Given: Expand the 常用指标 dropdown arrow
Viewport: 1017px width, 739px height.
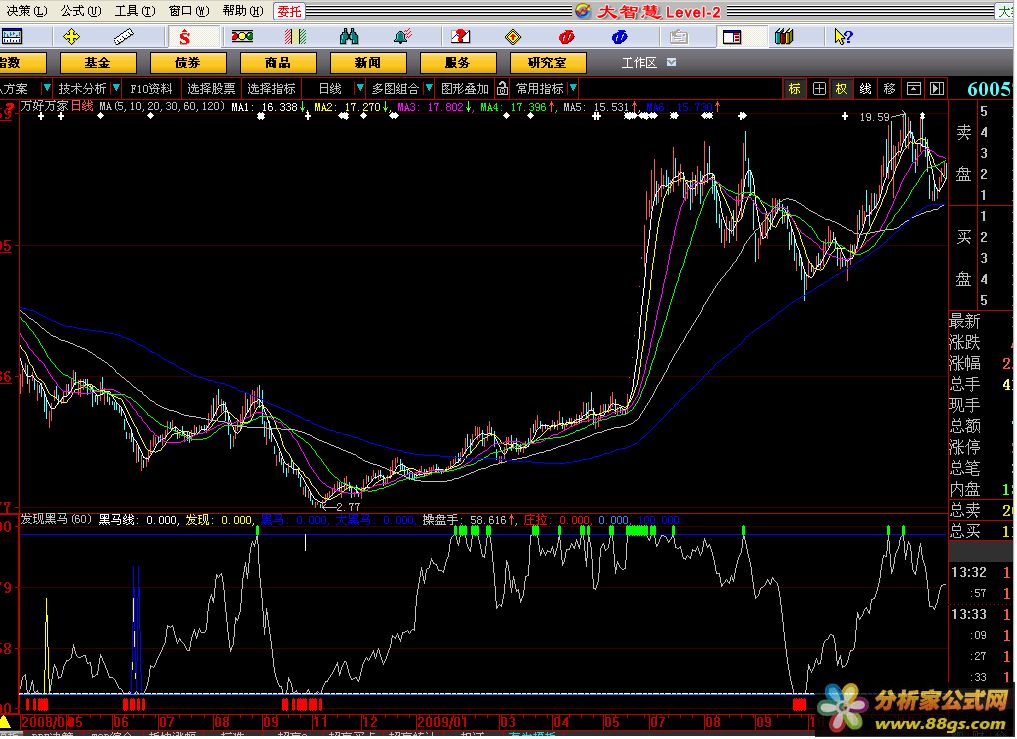Looking at the screenshot, I should (x=573, y=88).
